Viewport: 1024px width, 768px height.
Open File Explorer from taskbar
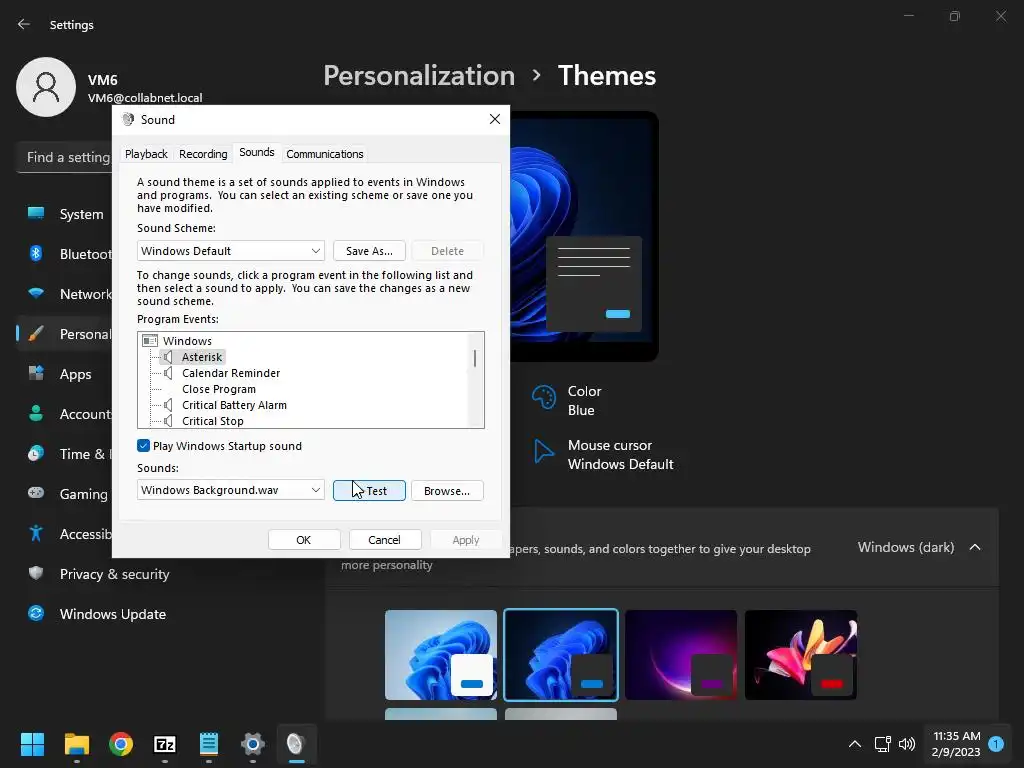[76, 744]
